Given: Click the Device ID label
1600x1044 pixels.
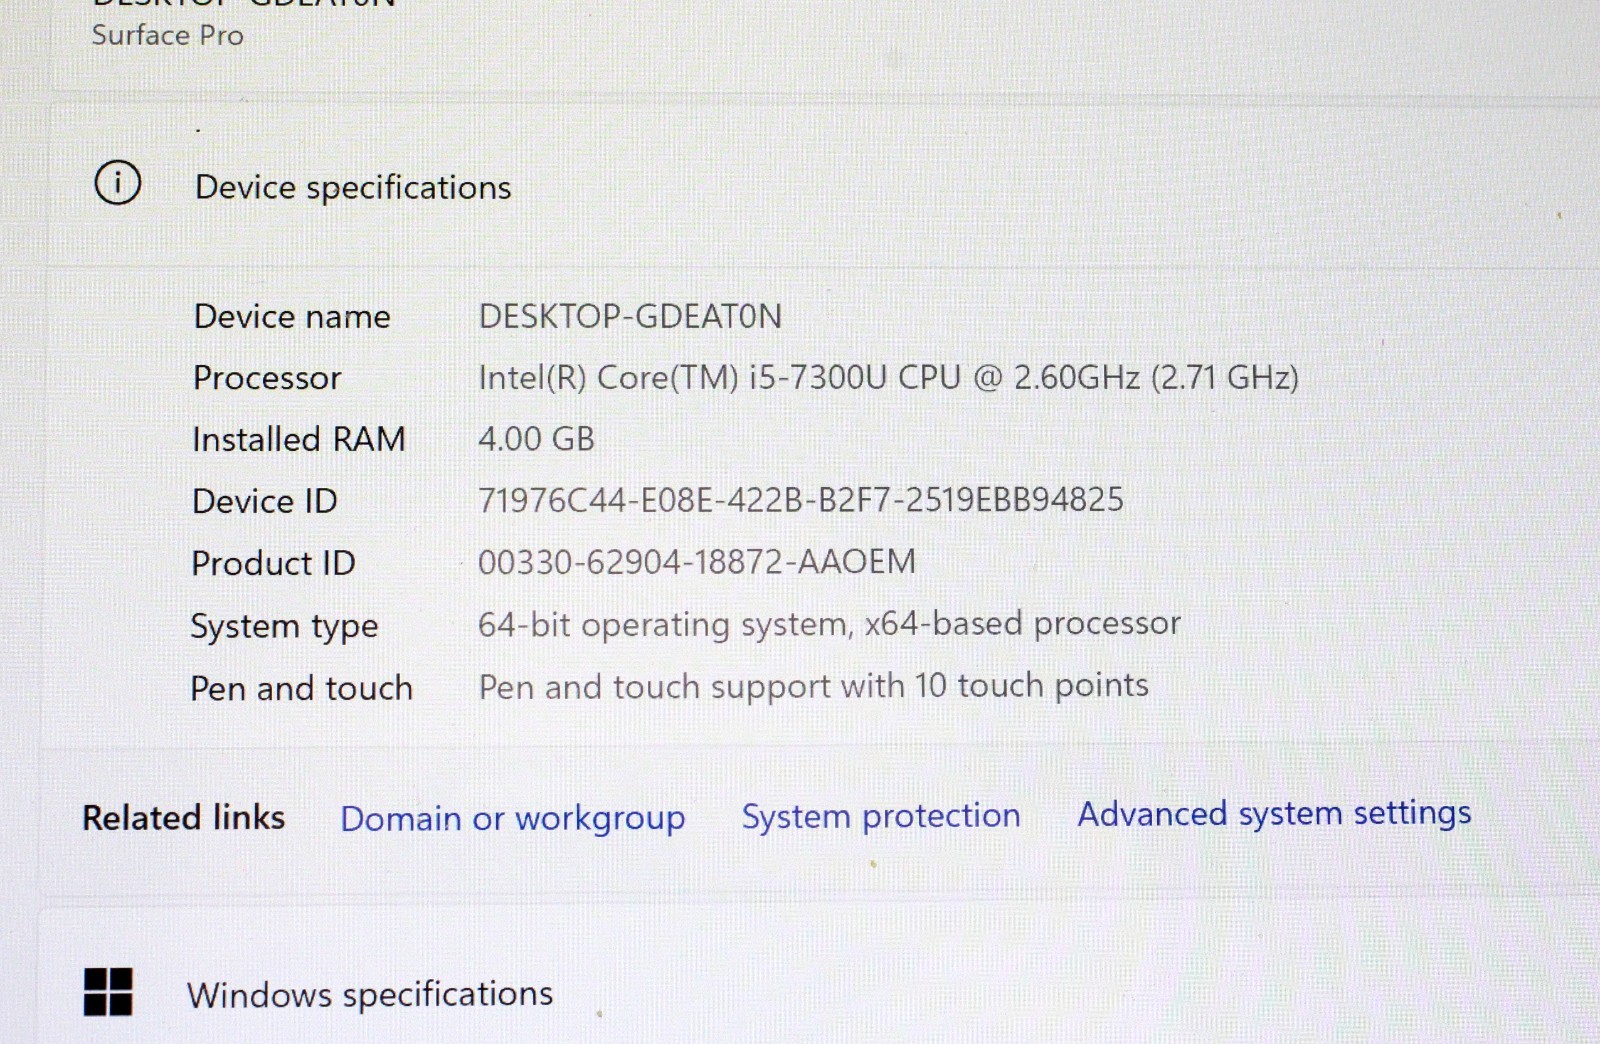Looking at the screenshot, I should coord(264,501).
